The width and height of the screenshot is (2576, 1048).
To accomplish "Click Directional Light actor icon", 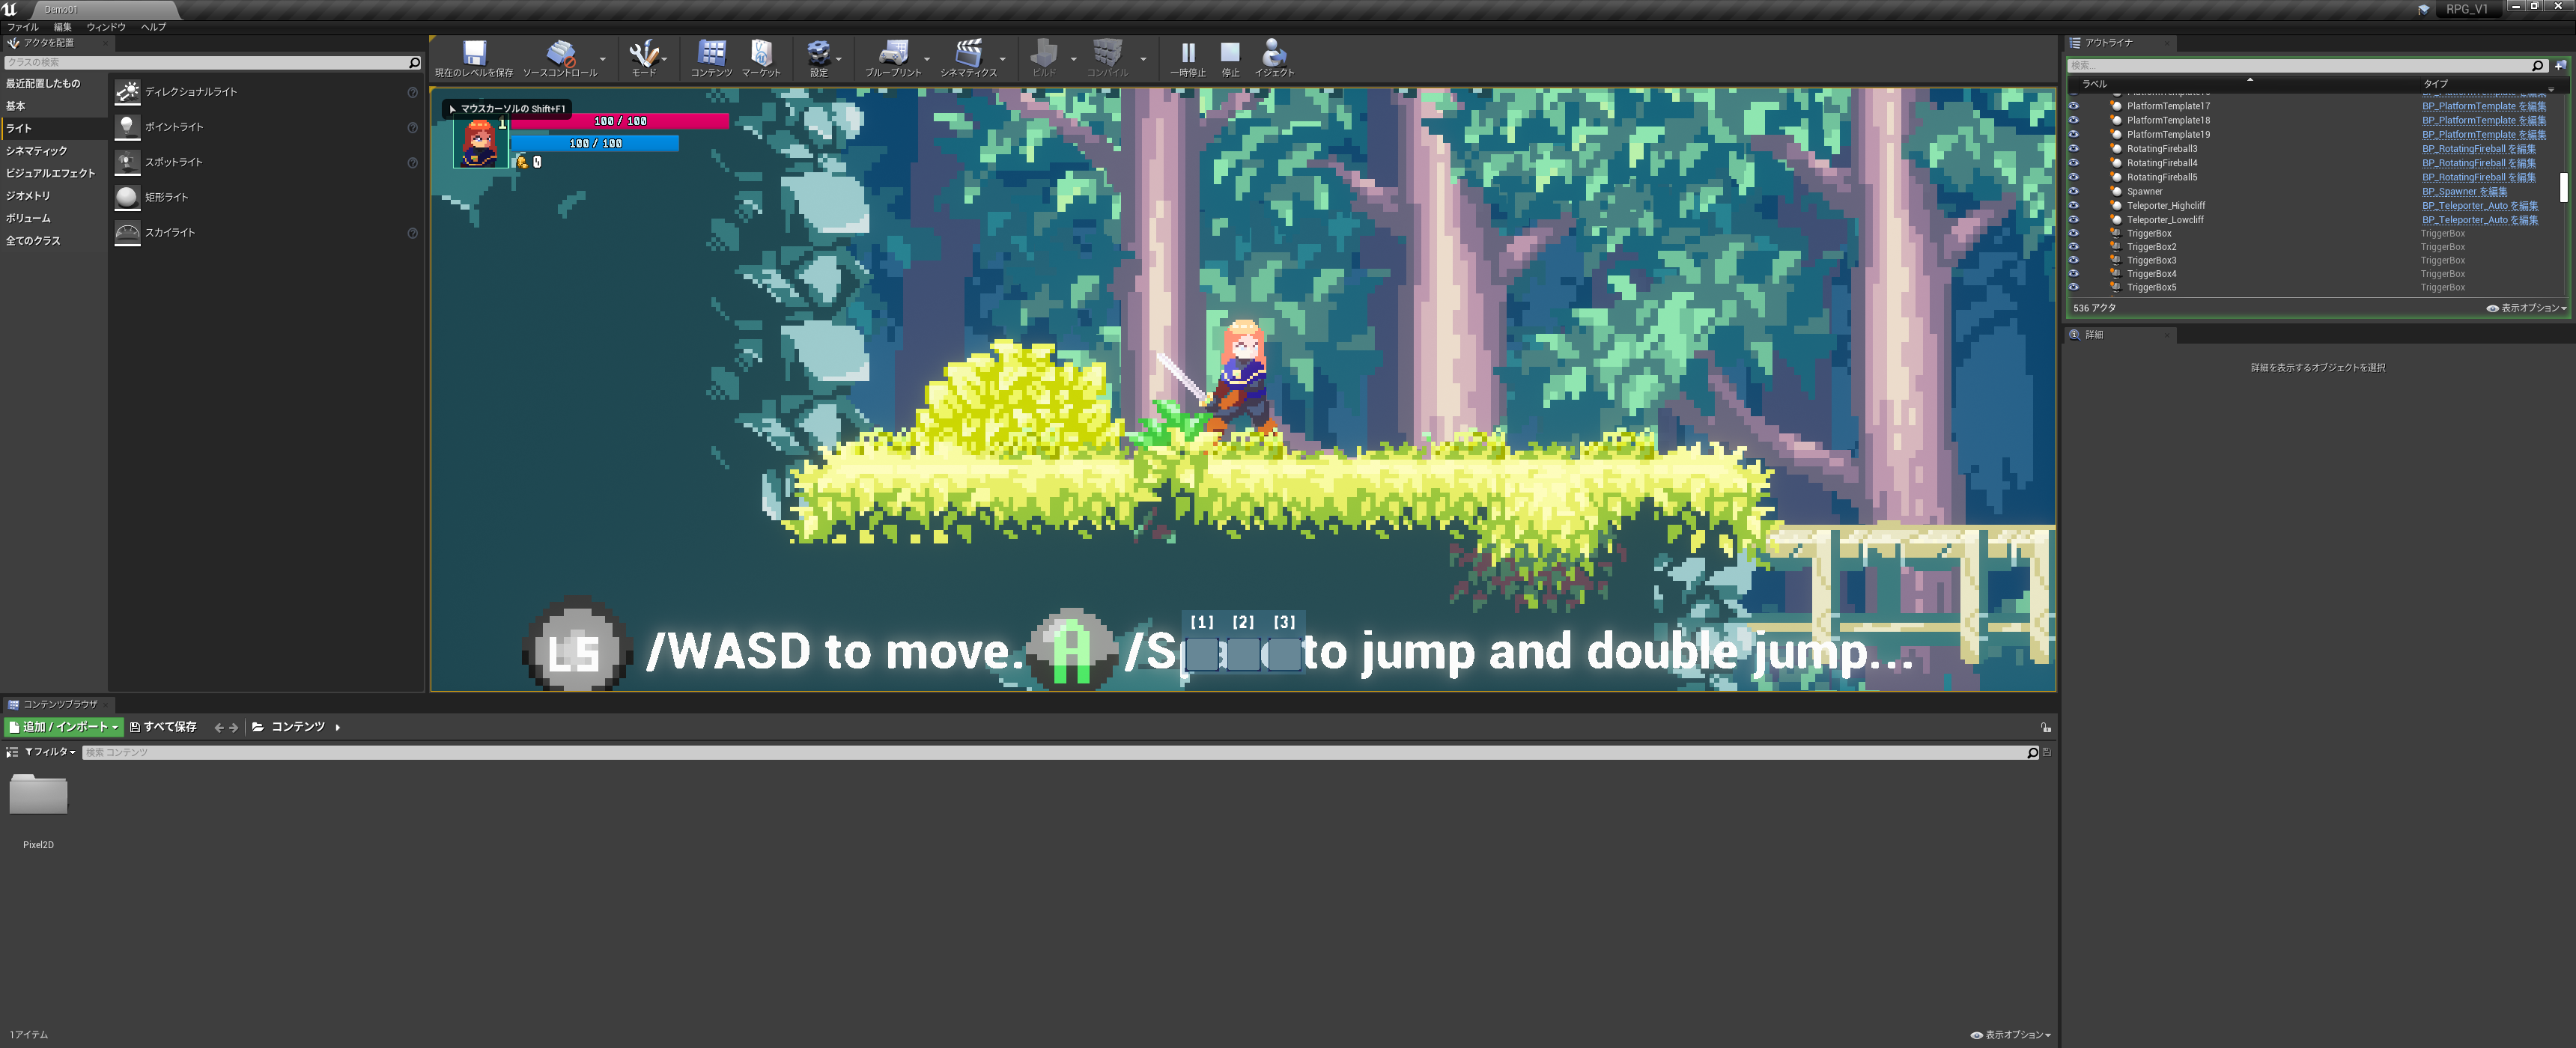I will (x=127, y=92).
